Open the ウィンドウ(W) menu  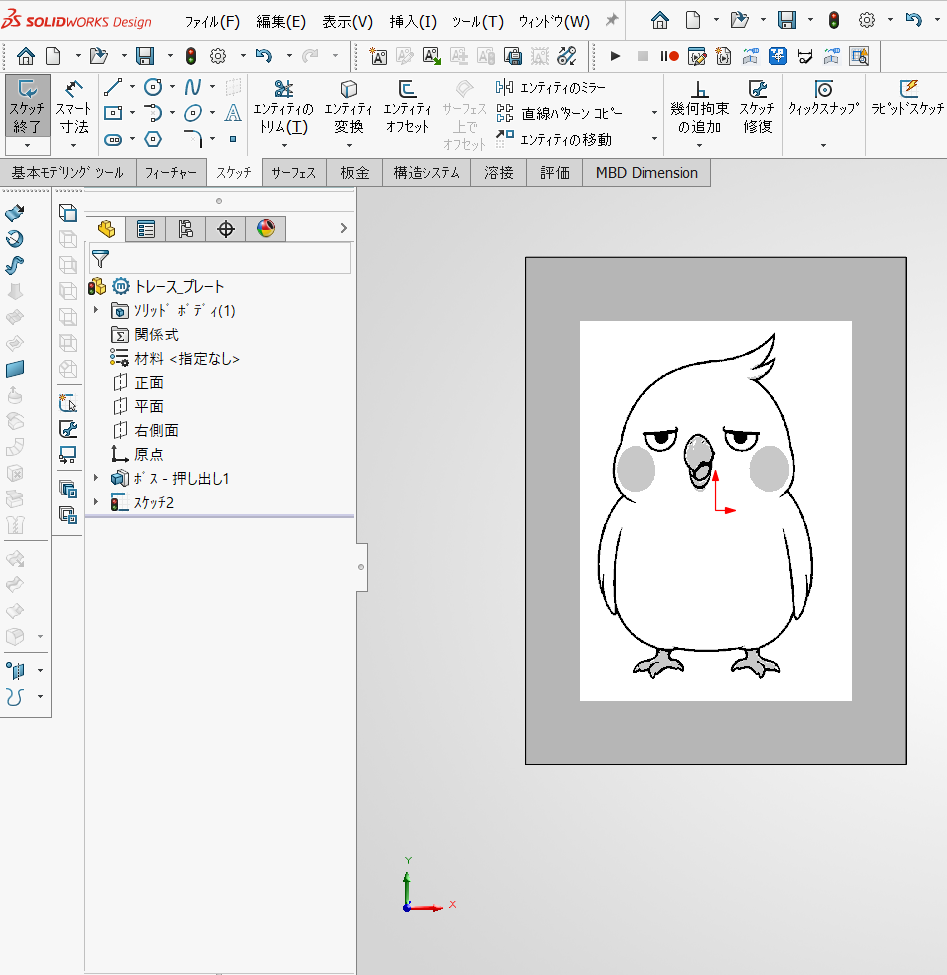[554, 22]
